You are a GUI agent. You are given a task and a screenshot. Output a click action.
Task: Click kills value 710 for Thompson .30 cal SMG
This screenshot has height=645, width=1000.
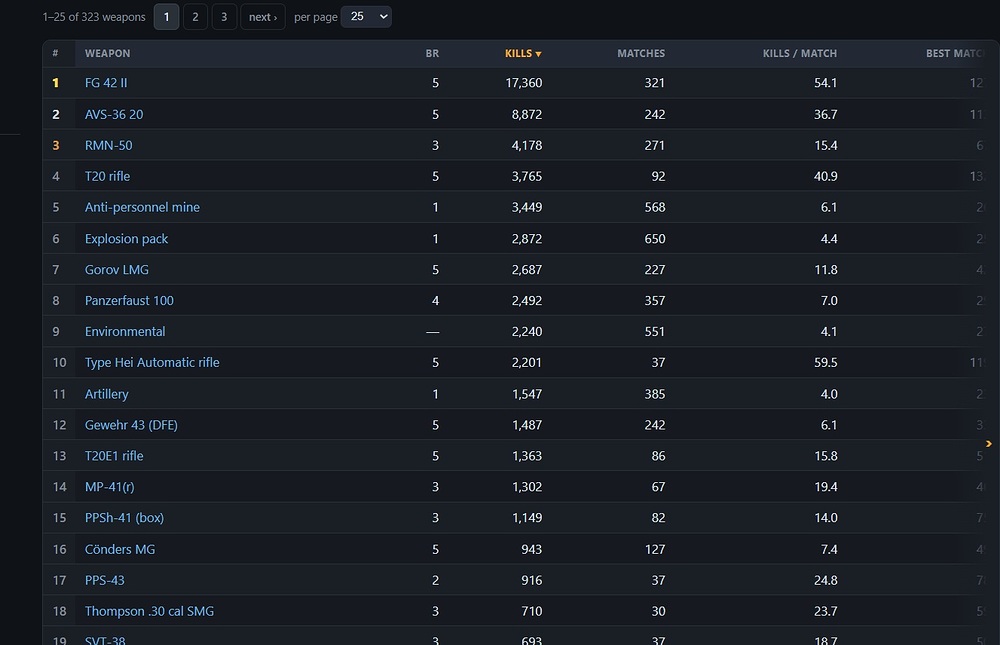click(x=531, y=611)
